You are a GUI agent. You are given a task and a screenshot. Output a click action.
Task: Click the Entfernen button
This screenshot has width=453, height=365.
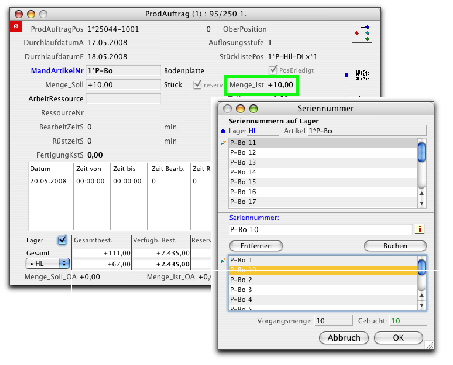(256, 246)
